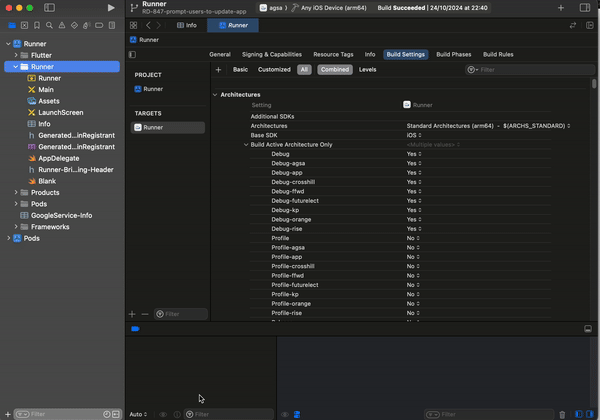Run the project with the play button
600x420 pixels.
111,8
